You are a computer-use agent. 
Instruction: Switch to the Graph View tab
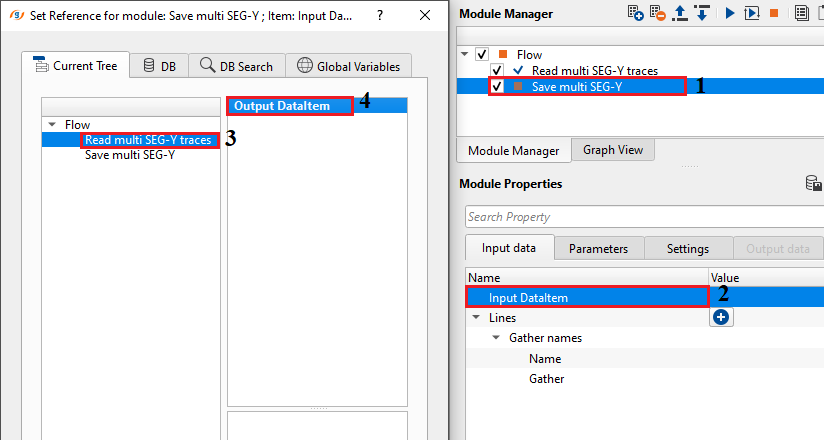click(613, 150)
